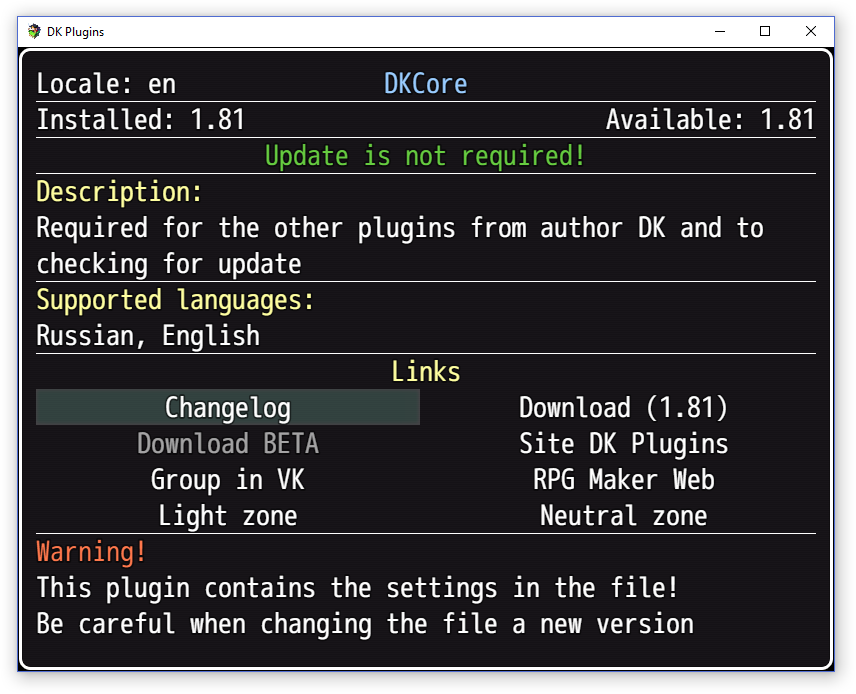Click the Supported languages heading
This screenshot has height=694, width=856.
(x=175, y=300)
